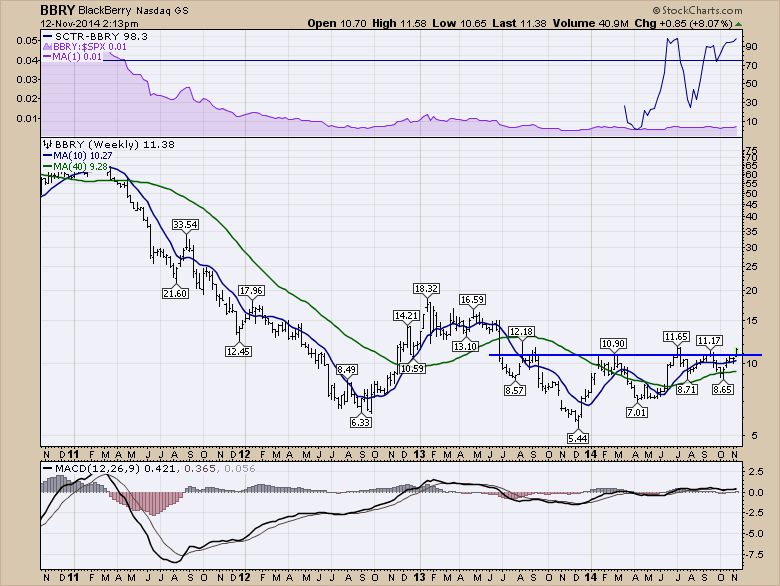The image size is (780, 586).
Task: Click the 11.17 price peak label
Action: pos(709,341)
